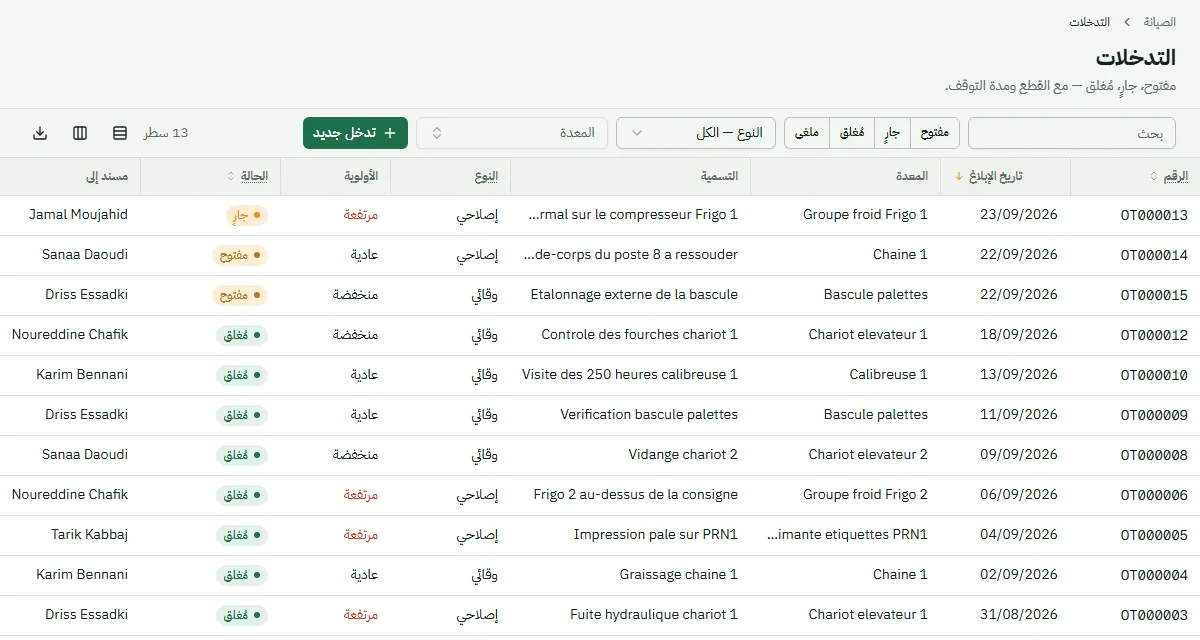Focus the بحث search field
The height and width of the screenshot is (640, 1200).
(1072, 133)
